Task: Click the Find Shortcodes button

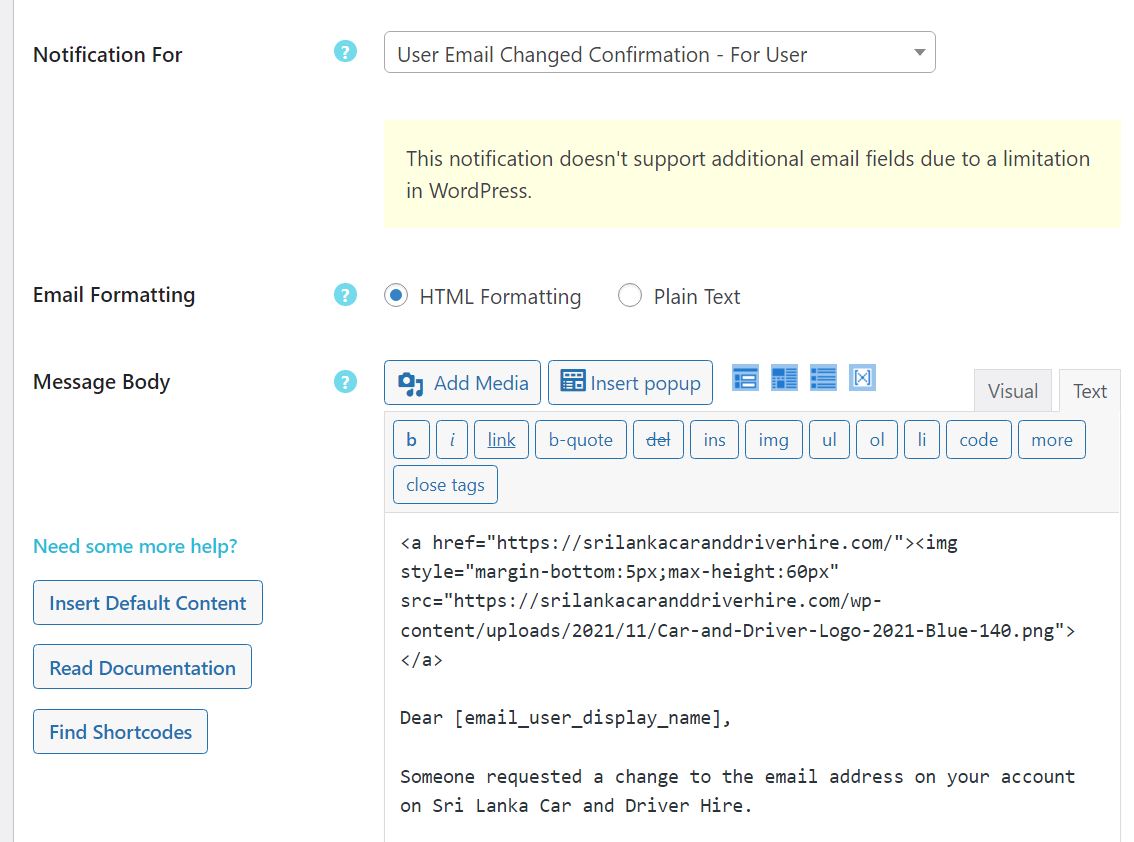Action: [x=120, y=731]
